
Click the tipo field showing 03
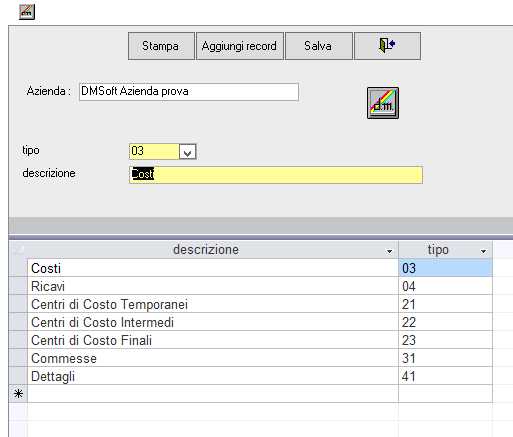click(154, 152)
